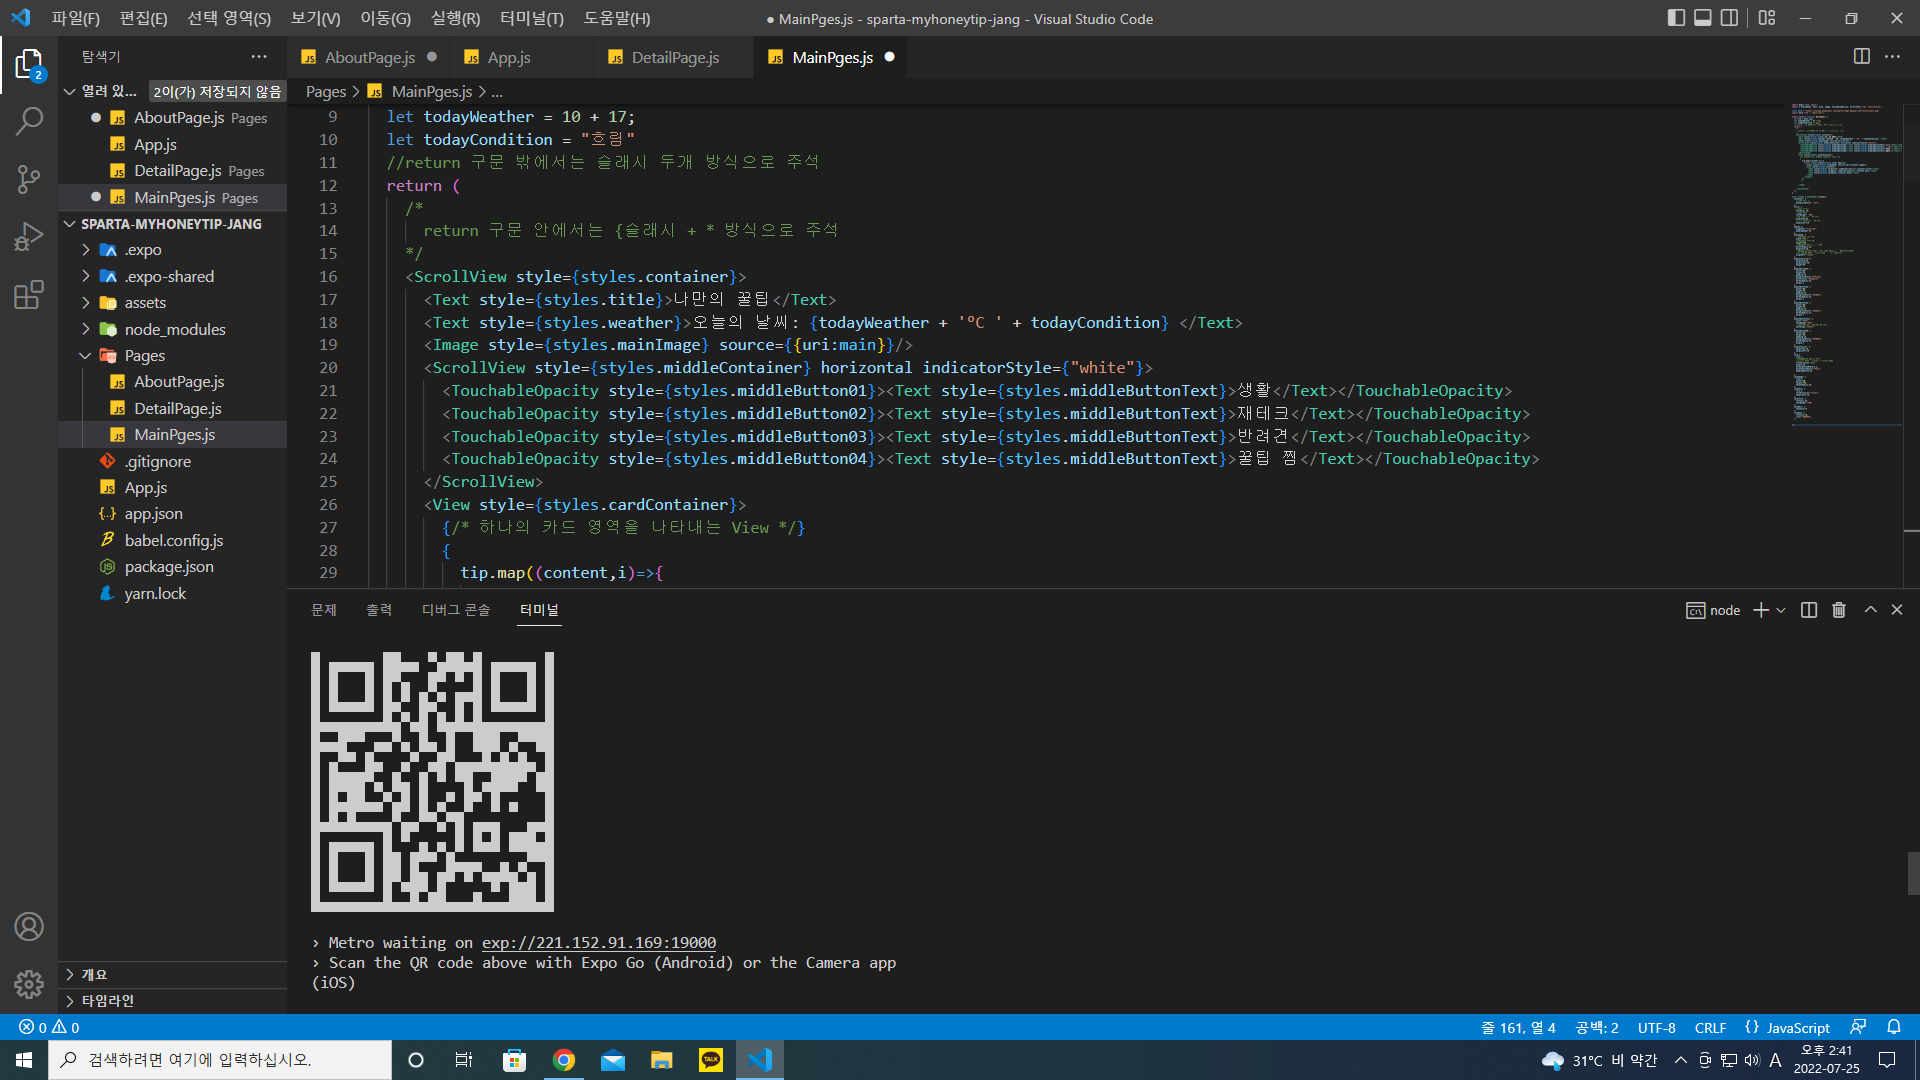Open Chrome from the taskbar
1920x1080 pixels.
click(x=564, y=1060)
